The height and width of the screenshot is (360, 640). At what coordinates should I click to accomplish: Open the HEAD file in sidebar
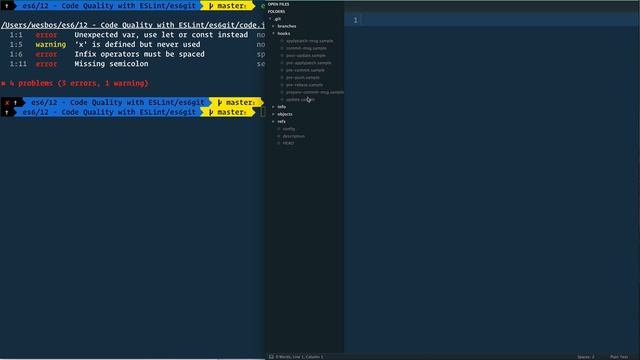click(x=288, y=143)
